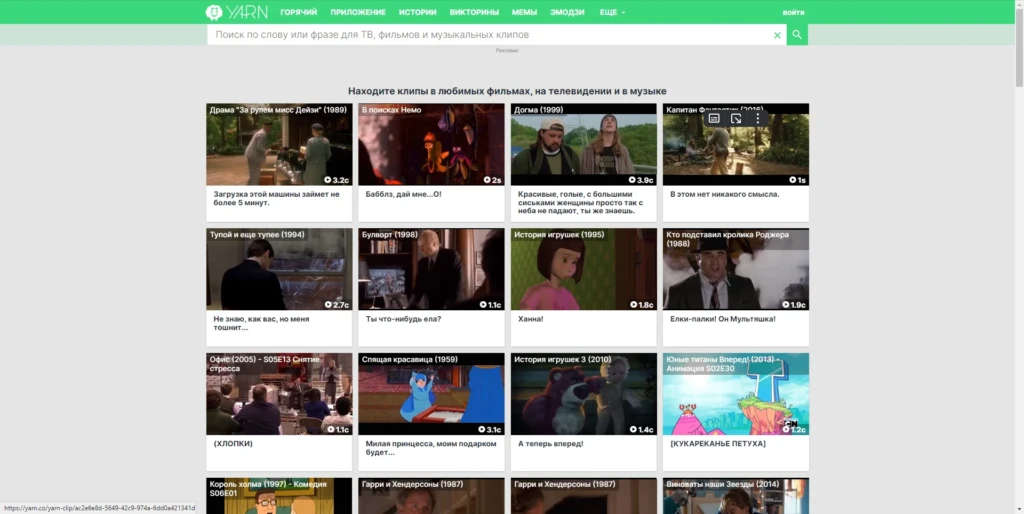The image size is (1024, 514).
Task: Open the Спящая красавица (1959) thumbnail
Action: [431, 394]
